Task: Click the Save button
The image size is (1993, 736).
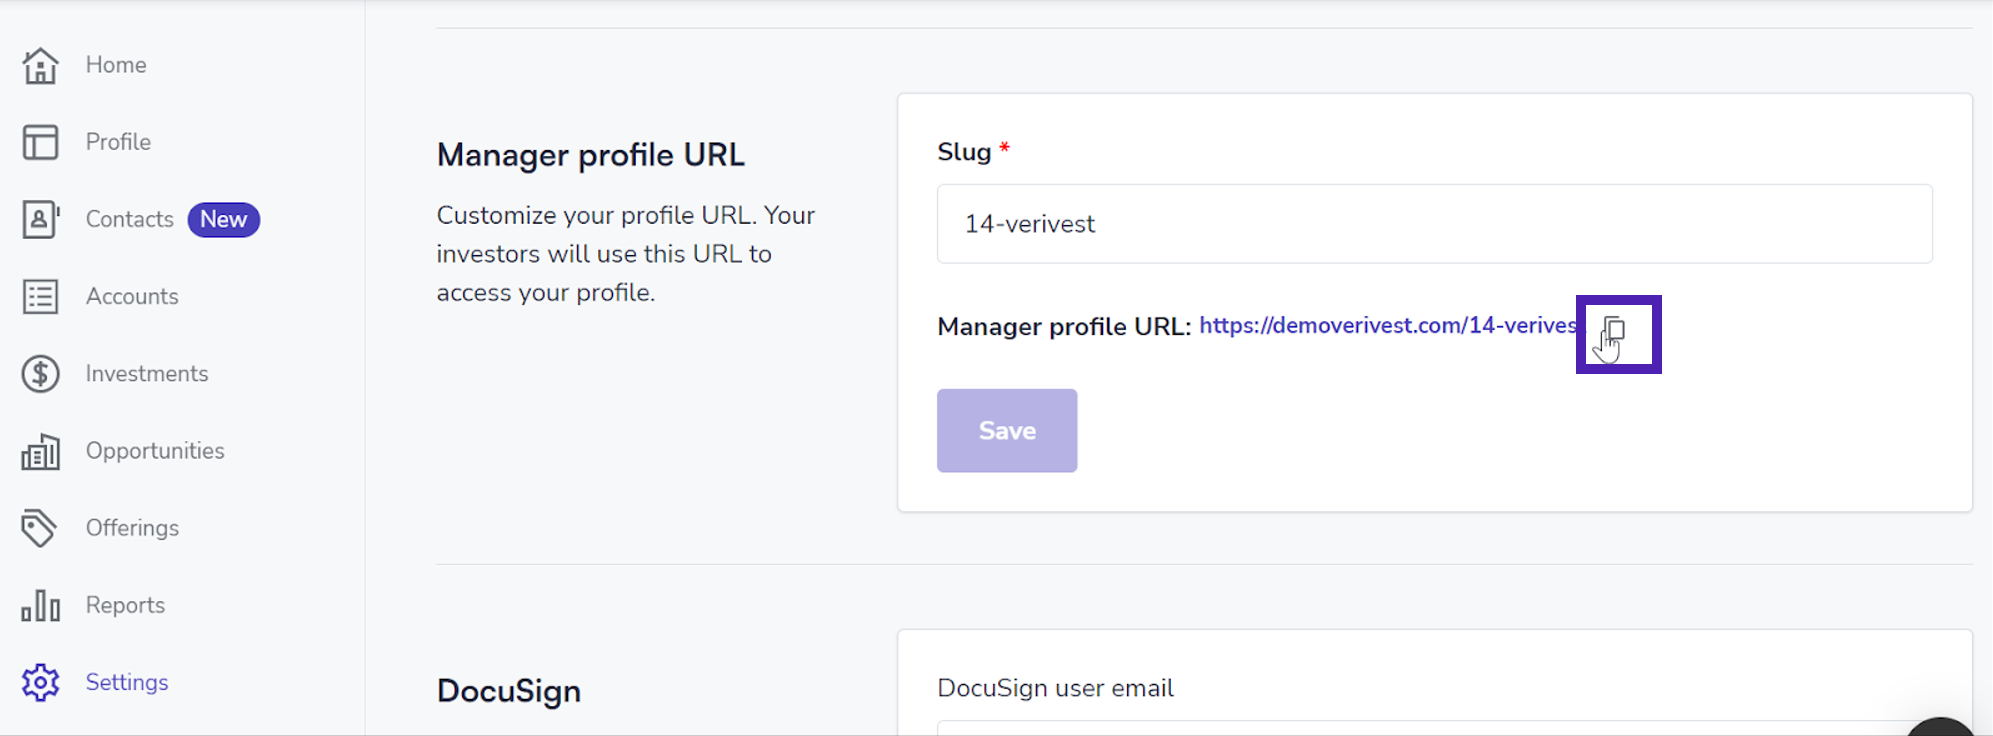Action: click(x=1007, y=431)
